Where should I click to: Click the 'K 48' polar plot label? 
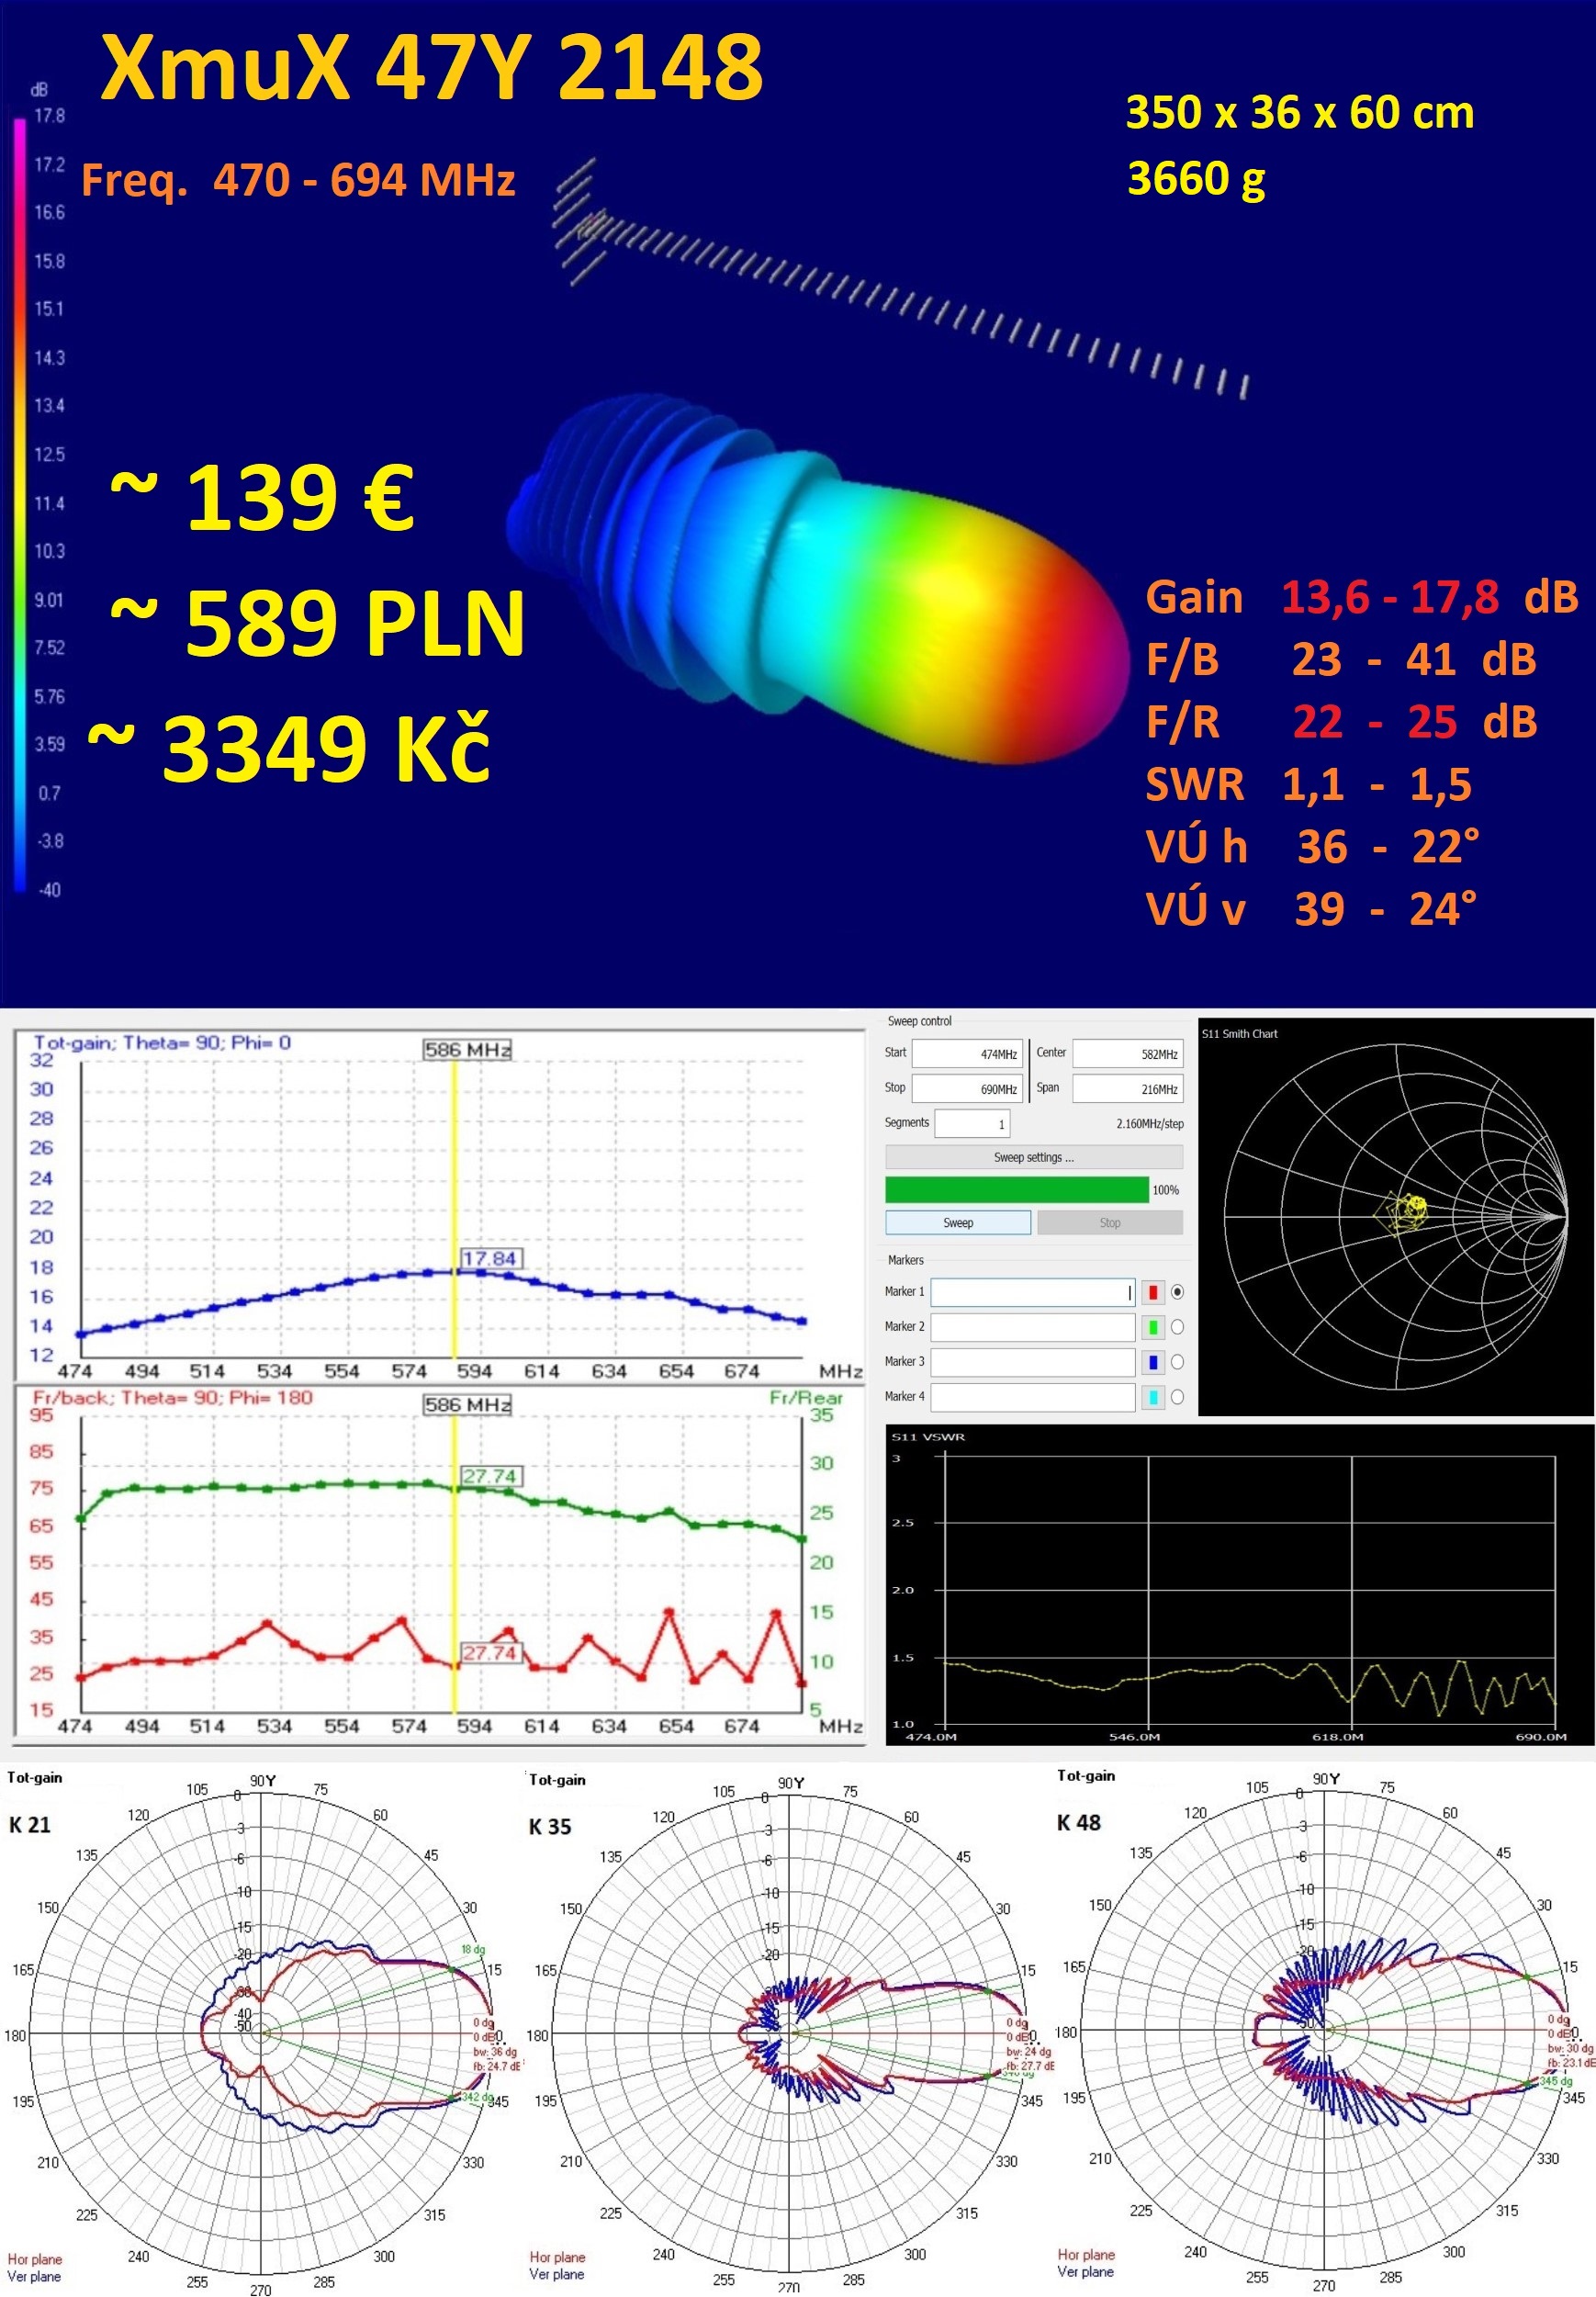tap(1079, 1823)
